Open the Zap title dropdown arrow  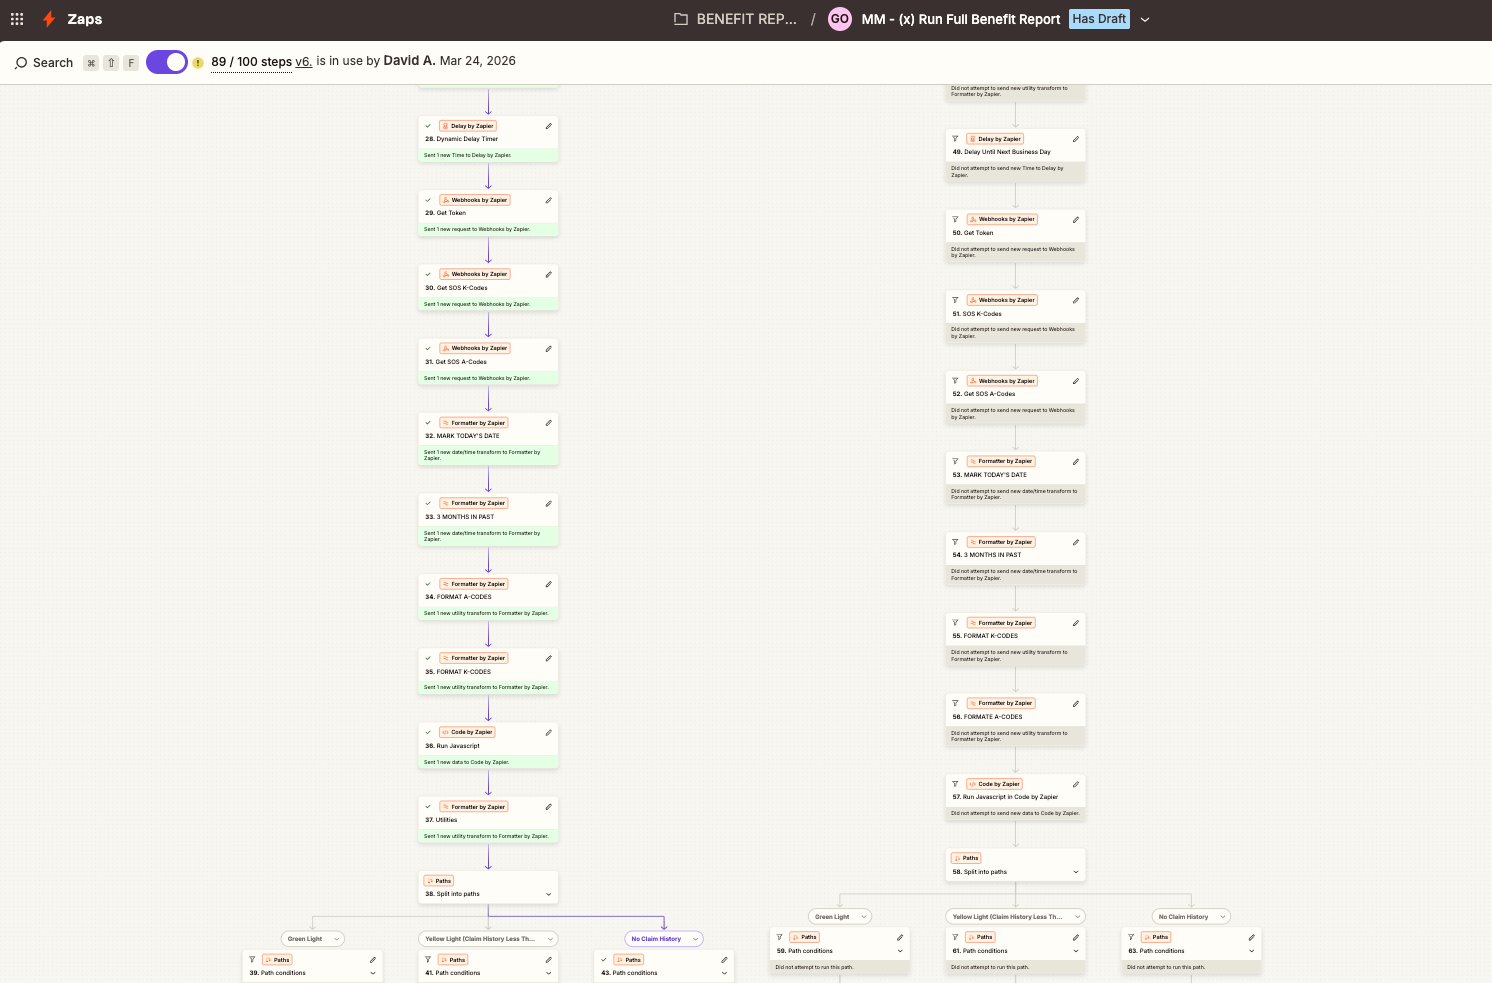(1145, 19)
